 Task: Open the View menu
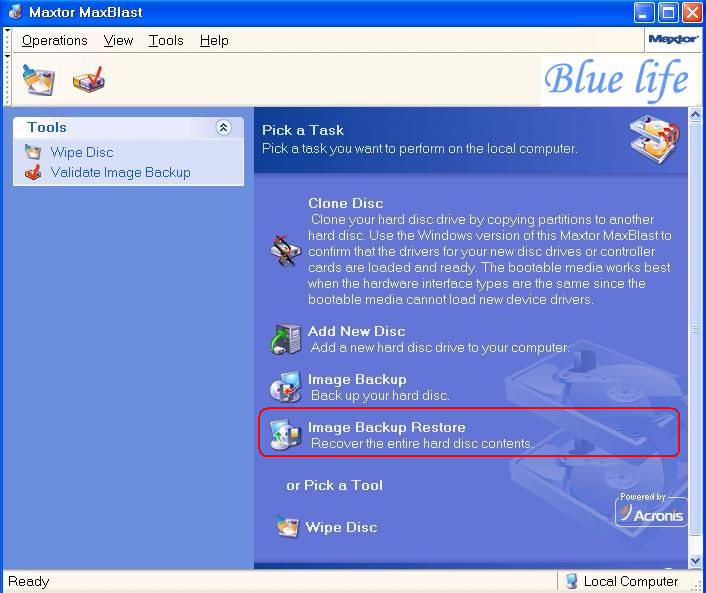[x=118, y=41]
